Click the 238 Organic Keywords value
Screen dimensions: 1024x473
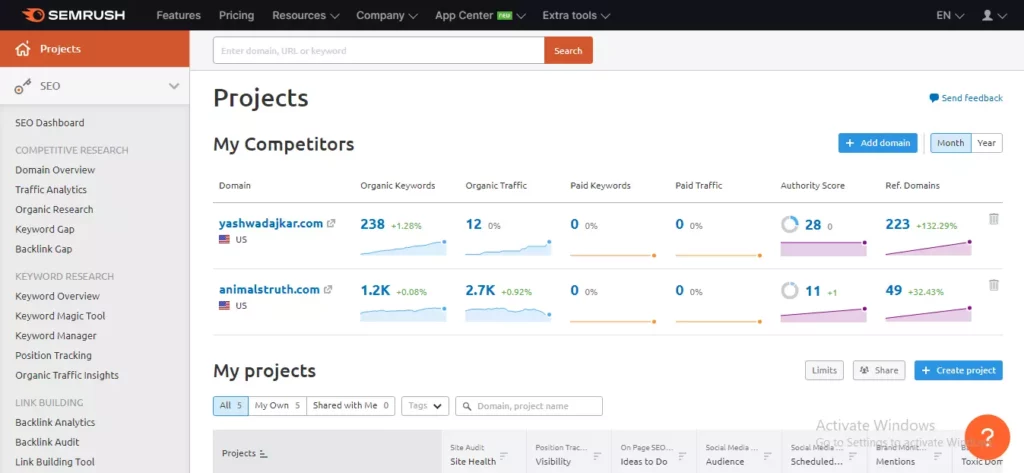372,224
